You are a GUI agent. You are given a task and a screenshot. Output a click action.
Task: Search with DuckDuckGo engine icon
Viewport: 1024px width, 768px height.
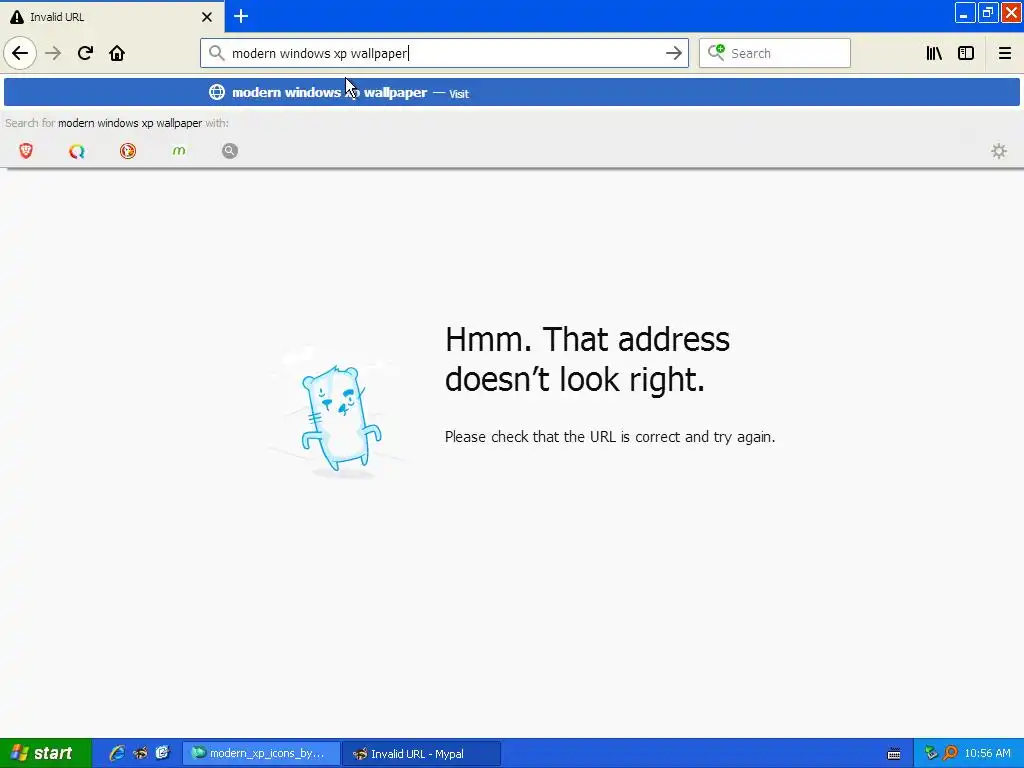128,151
